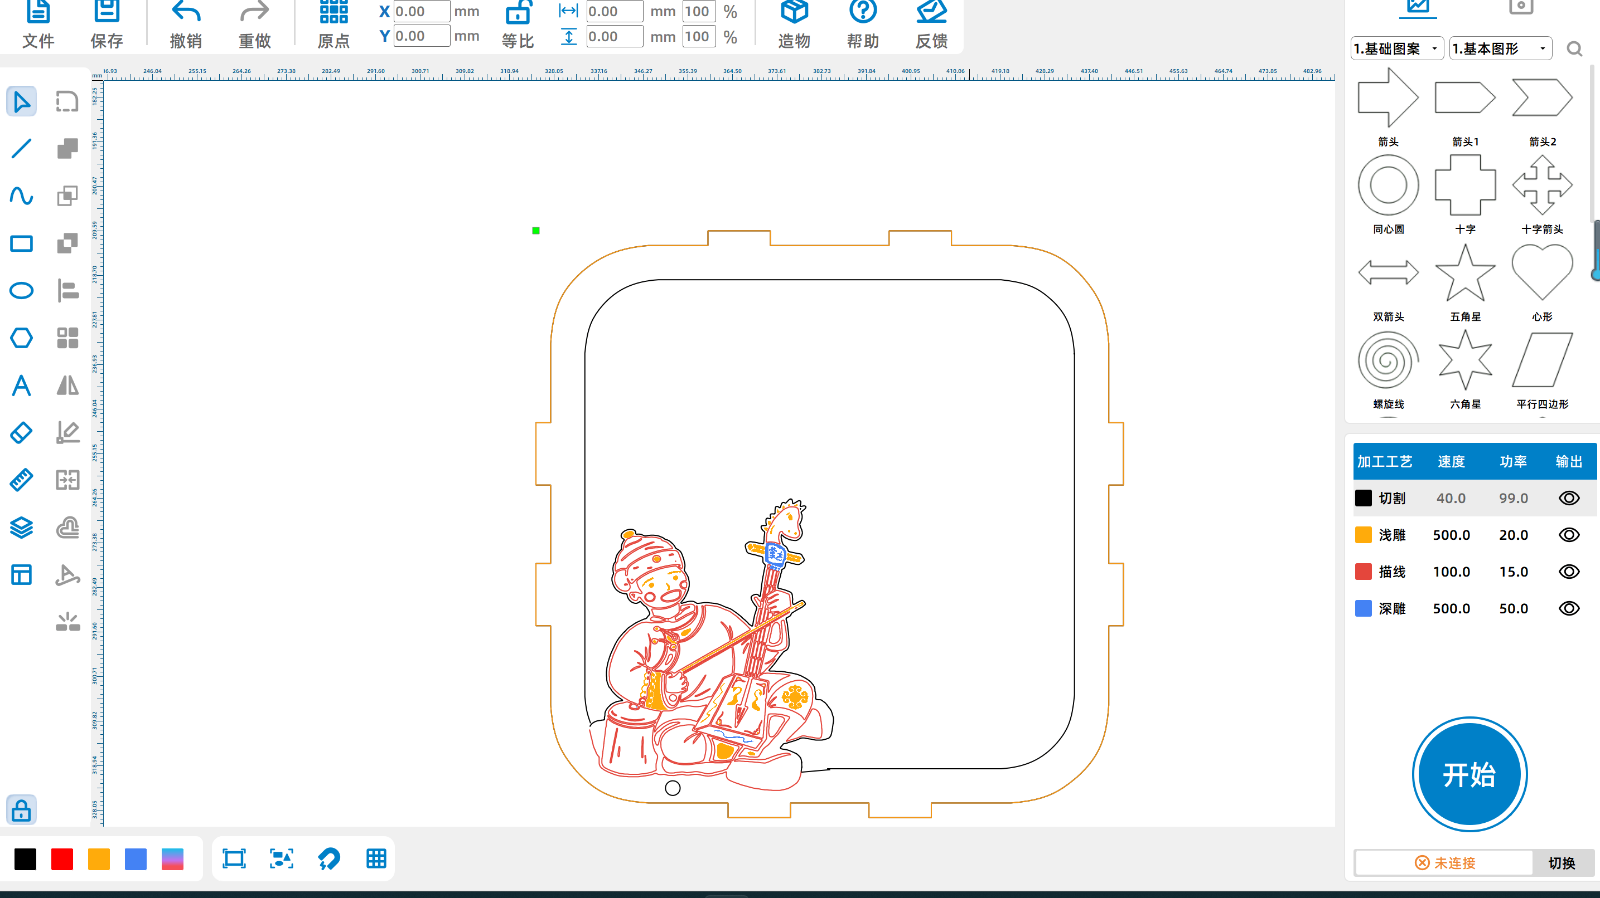The width and height of the screenshot is (1600, 898).
Task: Toggle the 等比 aspect ratio lock
Action: tap(518, 24)
